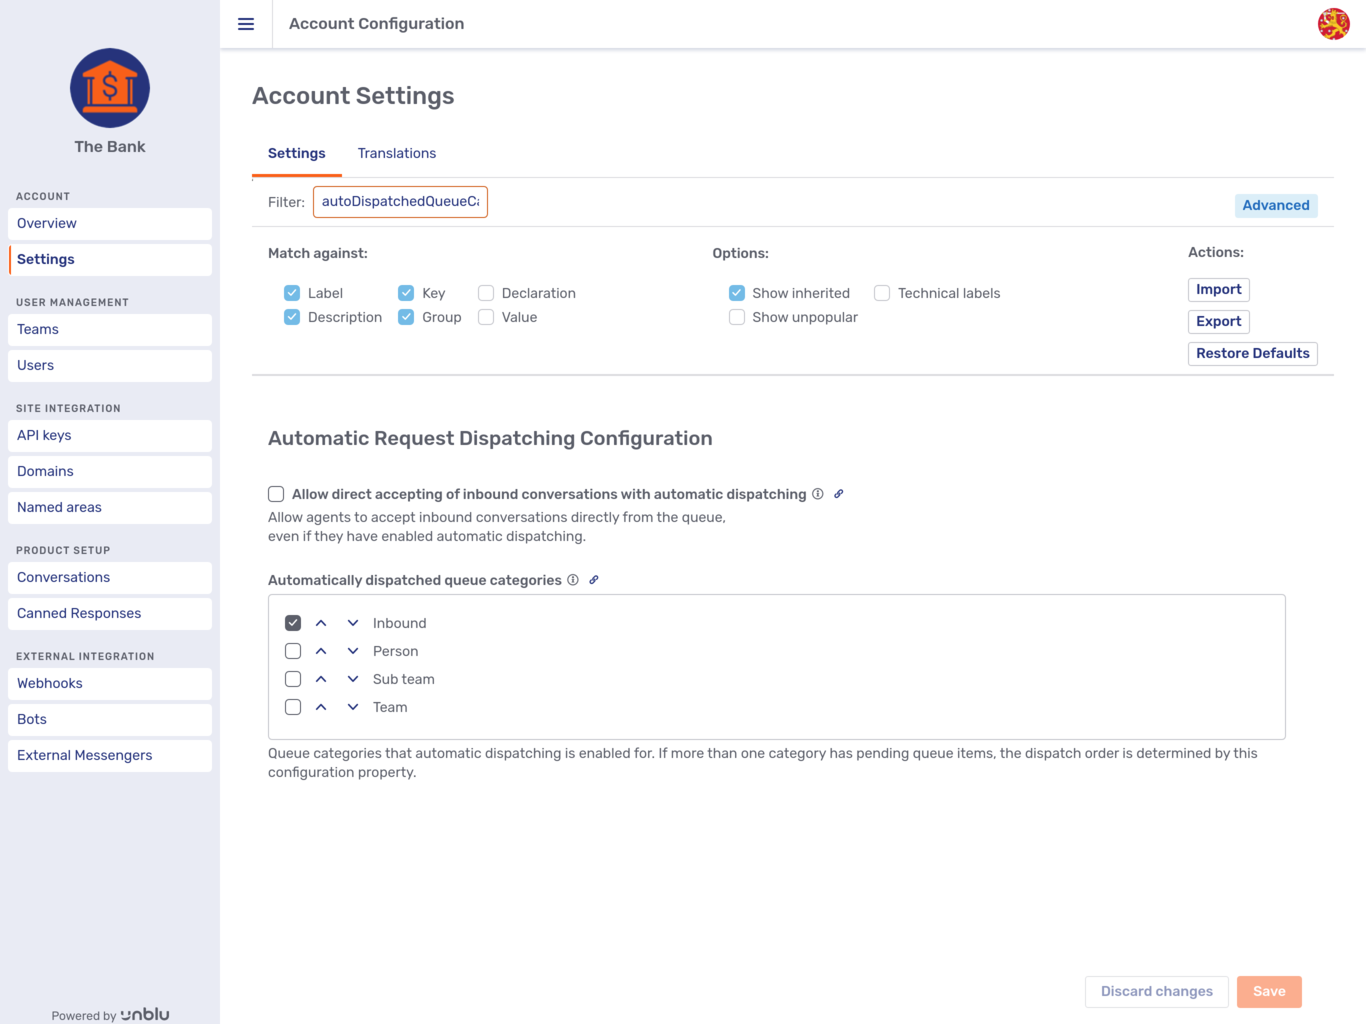Open the info tooltip for dispatched queue categories

pyautogui.click(x=572, y=580)
